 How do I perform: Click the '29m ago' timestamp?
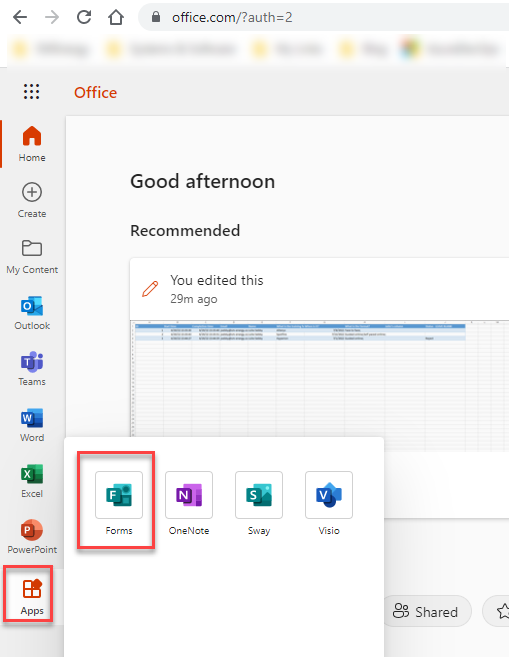point(194,299)
